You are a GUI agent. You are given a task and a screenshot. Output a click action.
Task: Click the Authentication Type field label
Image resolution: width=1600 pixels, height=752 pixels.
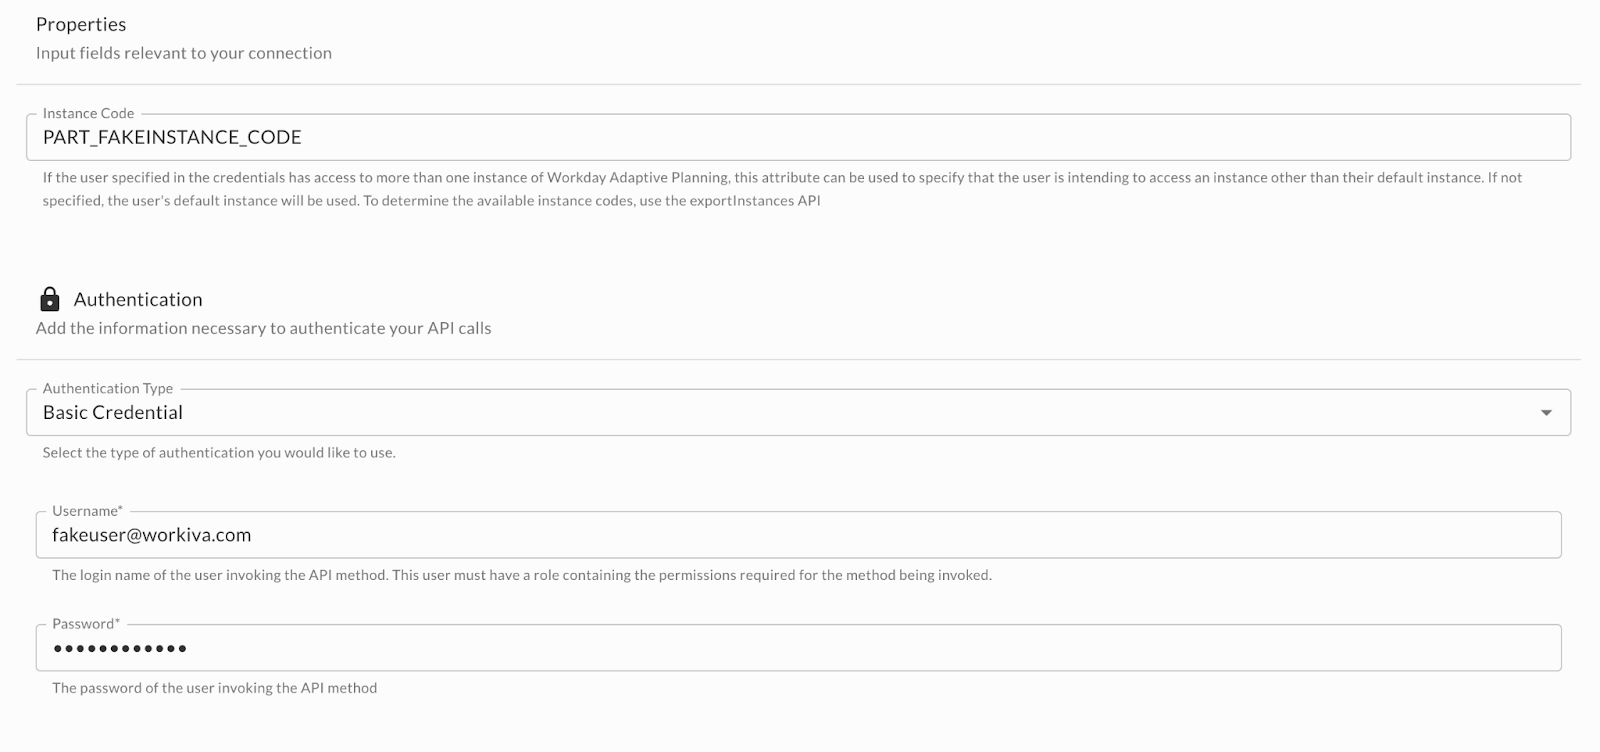[x=108, y=388]
